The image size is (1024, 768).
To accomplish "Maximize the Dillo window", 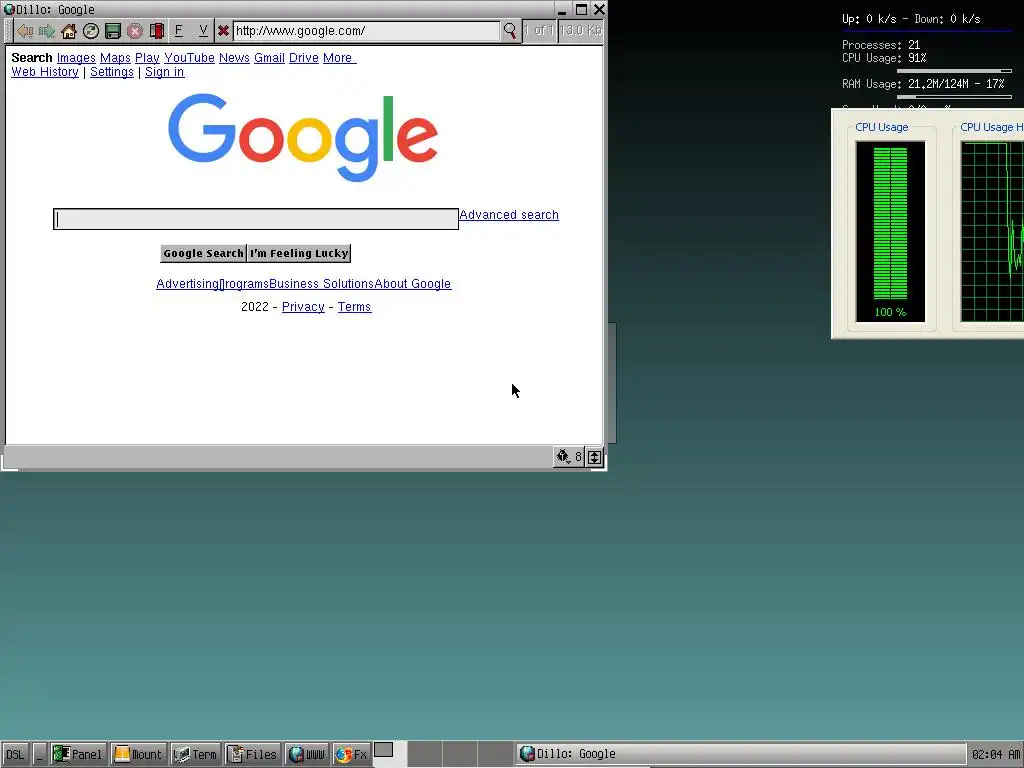I will point(581,9).
